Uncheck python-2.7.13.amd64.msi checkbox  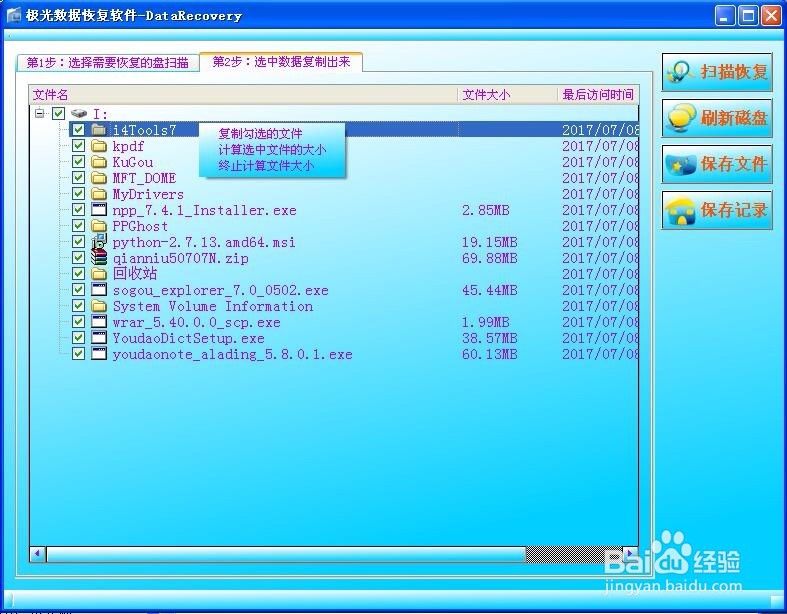pyautogui.click(x=78, y=242)
